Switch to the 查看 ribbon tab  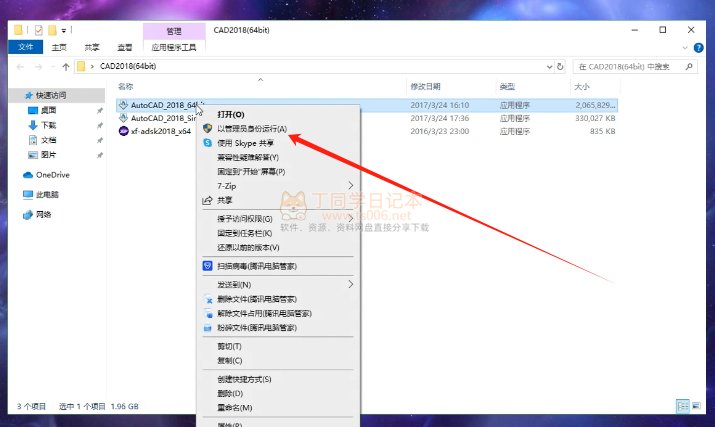tap(124, 47)
